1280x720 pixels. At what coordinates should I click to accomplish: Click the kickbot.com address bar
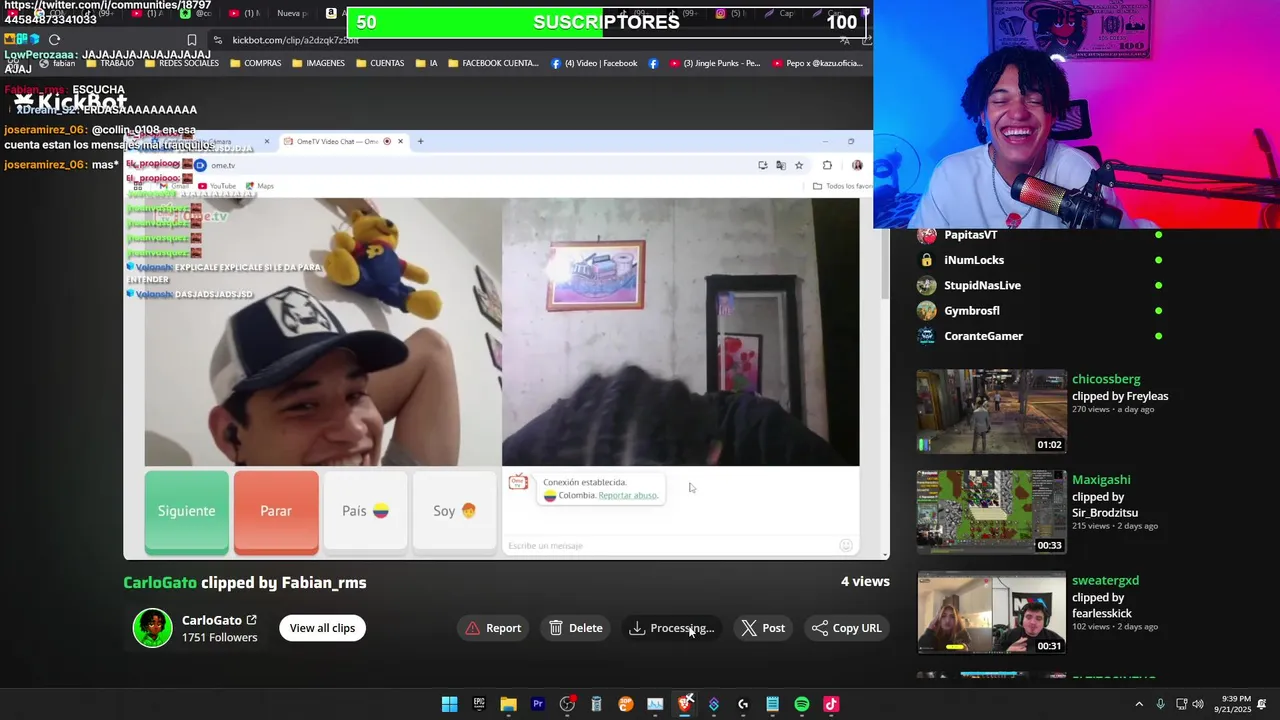pos(530,40)
